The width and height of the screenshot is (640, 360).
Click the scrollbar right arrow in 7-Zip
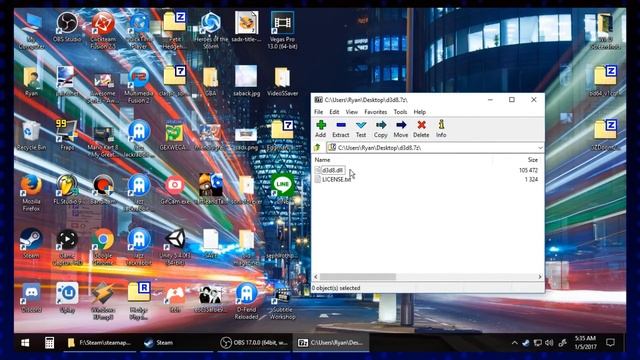540,277
